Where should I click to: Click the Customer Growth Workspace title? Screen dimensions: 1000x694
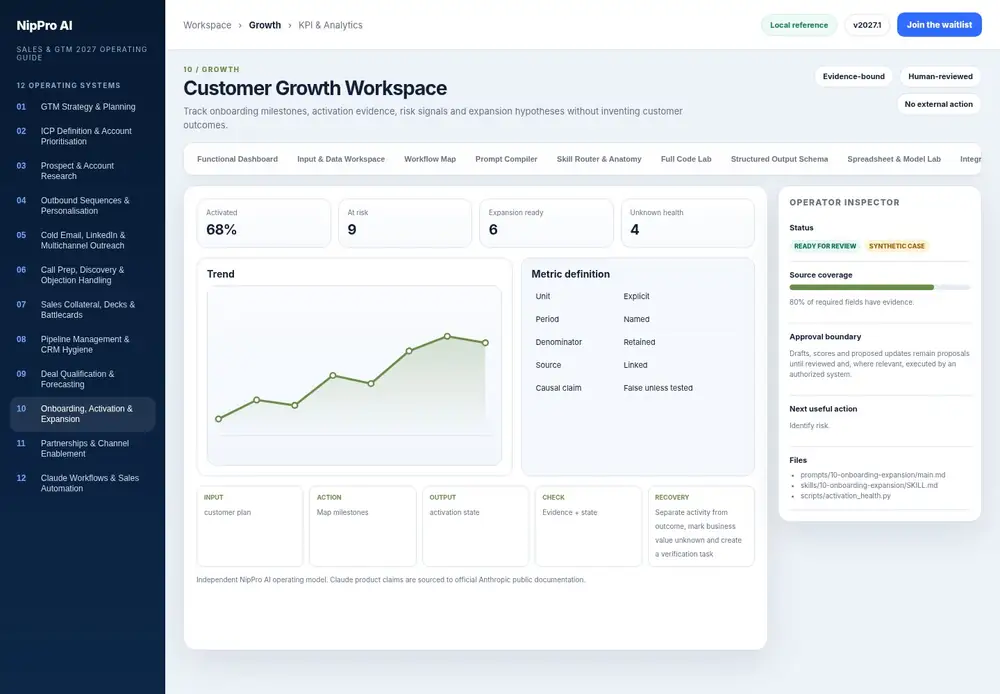click(315, 88)
